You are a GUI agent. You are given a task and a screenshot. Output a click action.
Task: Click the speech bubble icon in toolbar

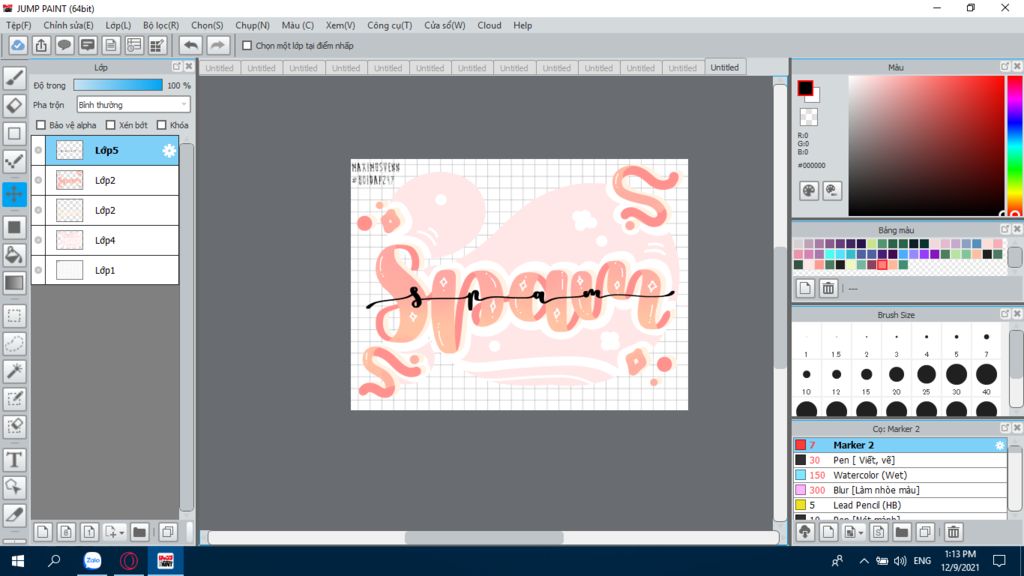(64, 45)
